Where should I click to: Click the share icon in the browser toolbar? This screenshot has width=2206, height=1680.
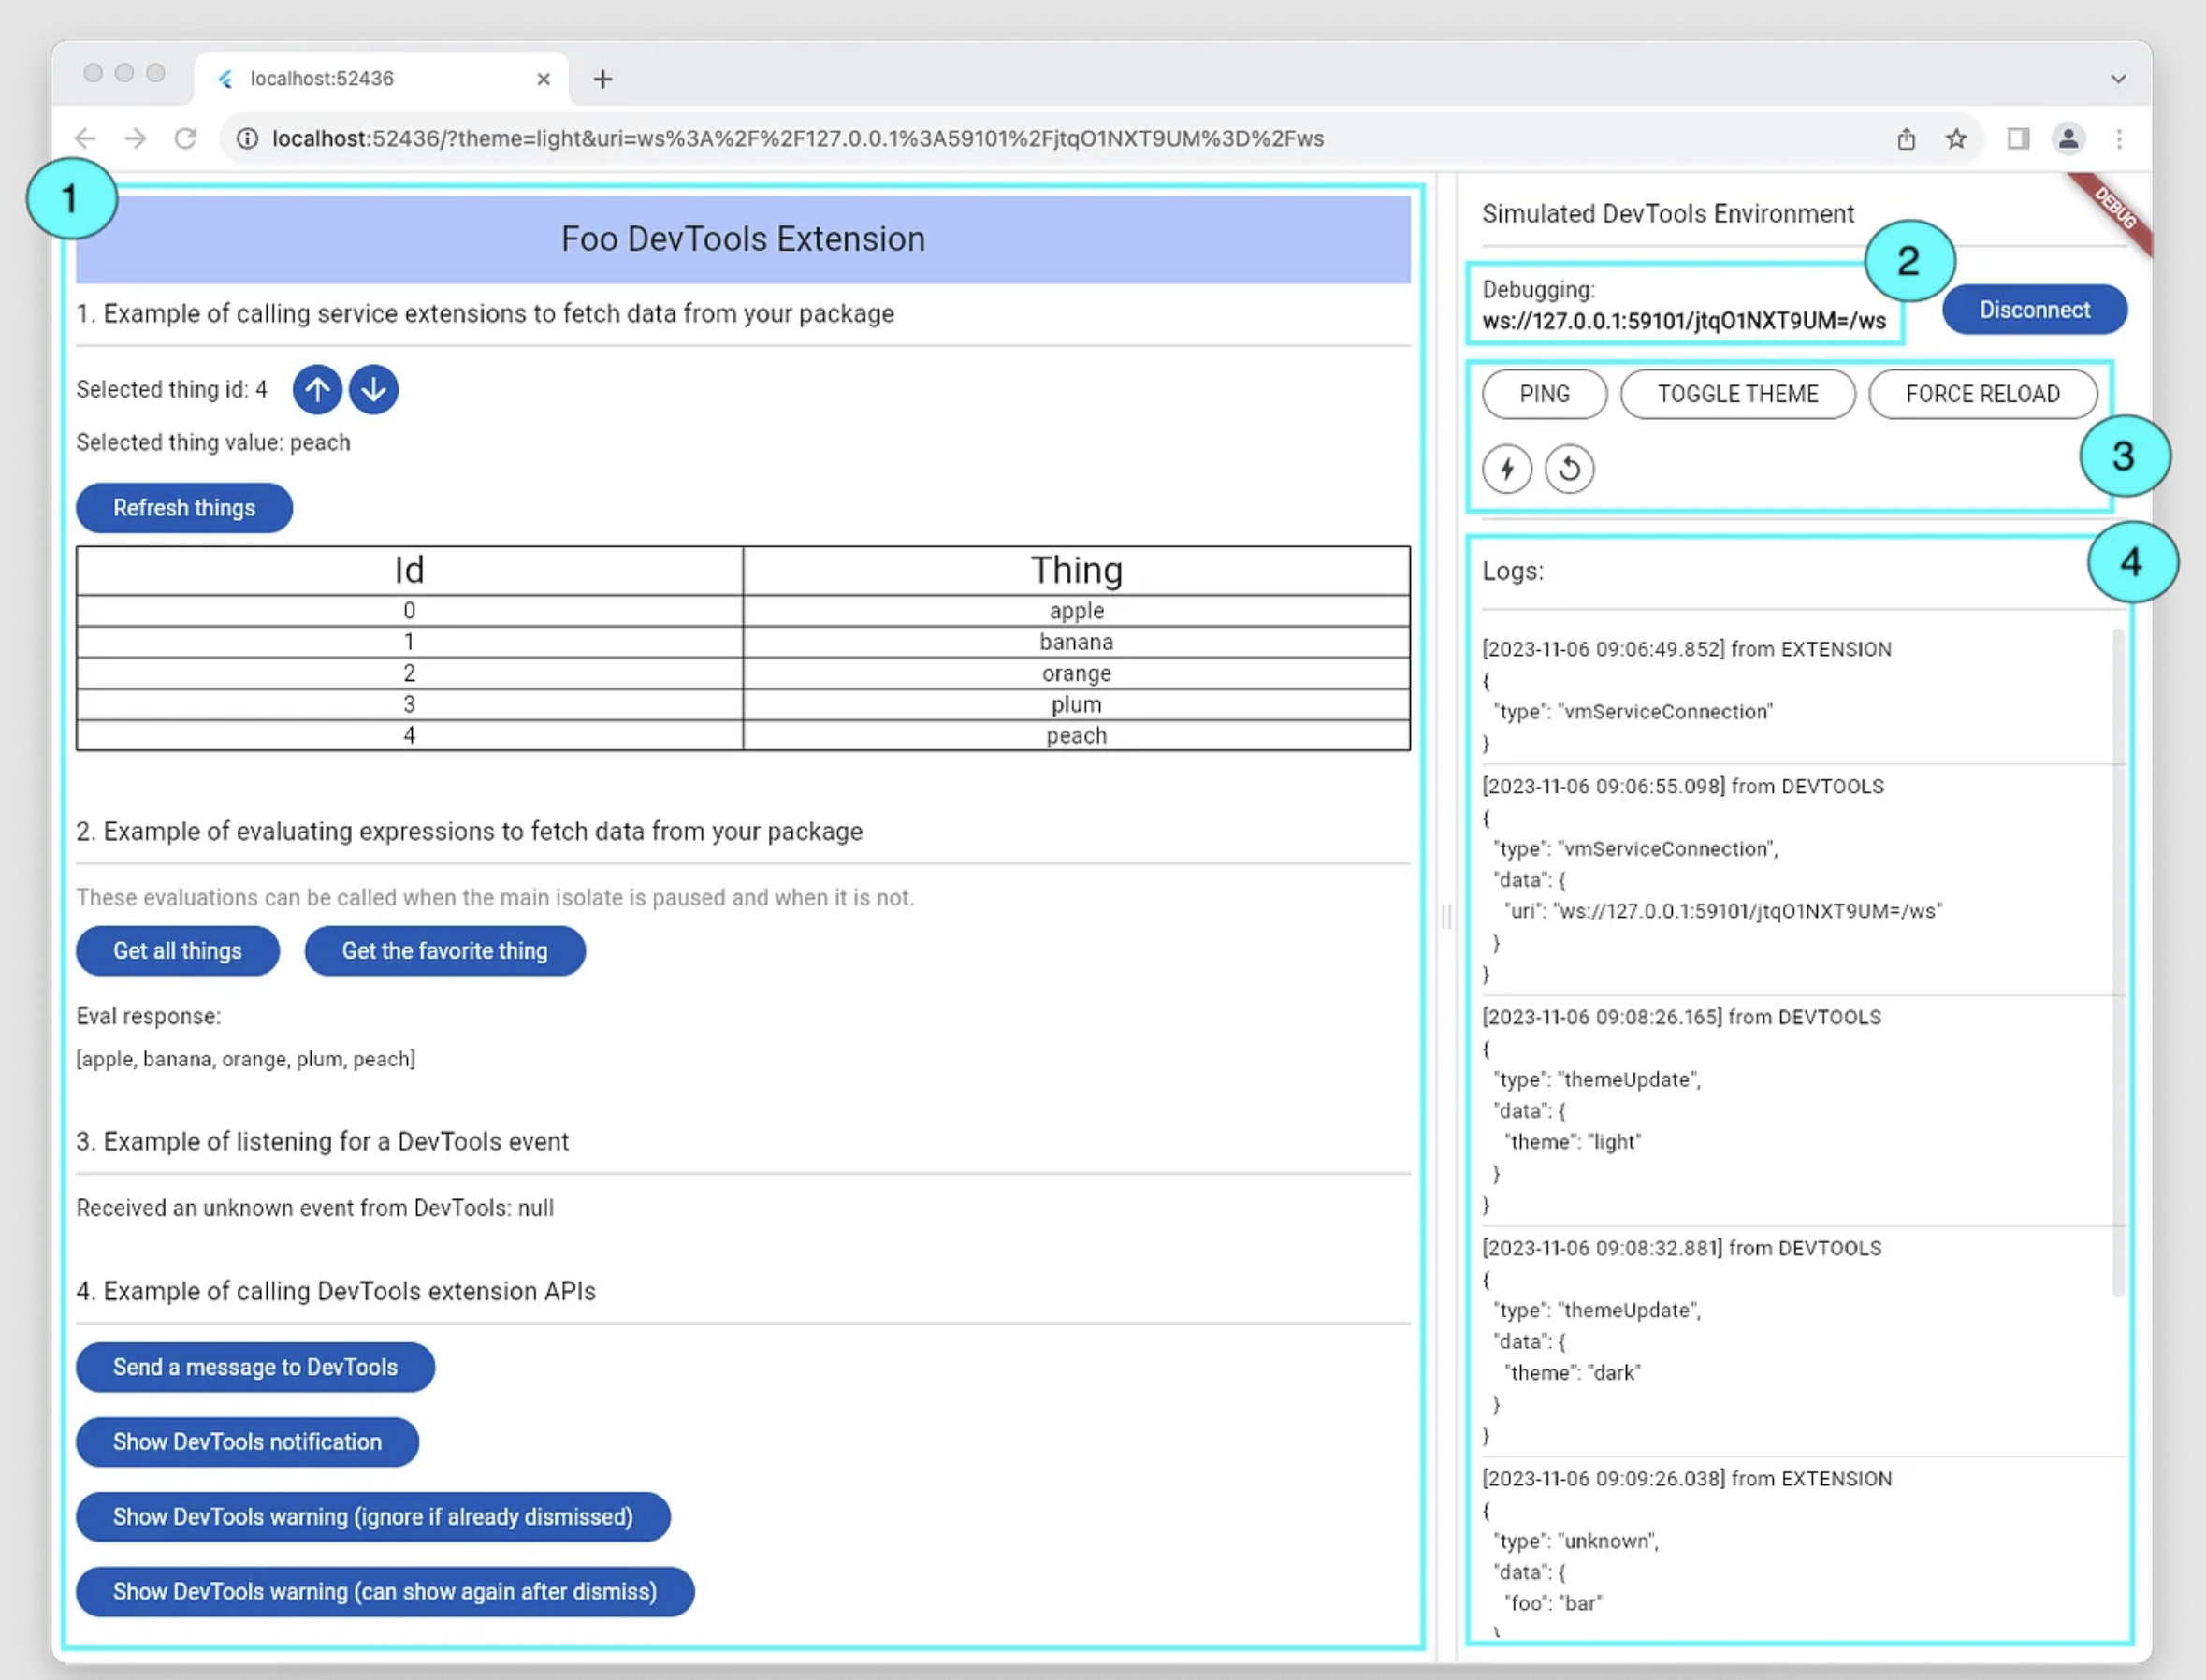point(1906,139)
